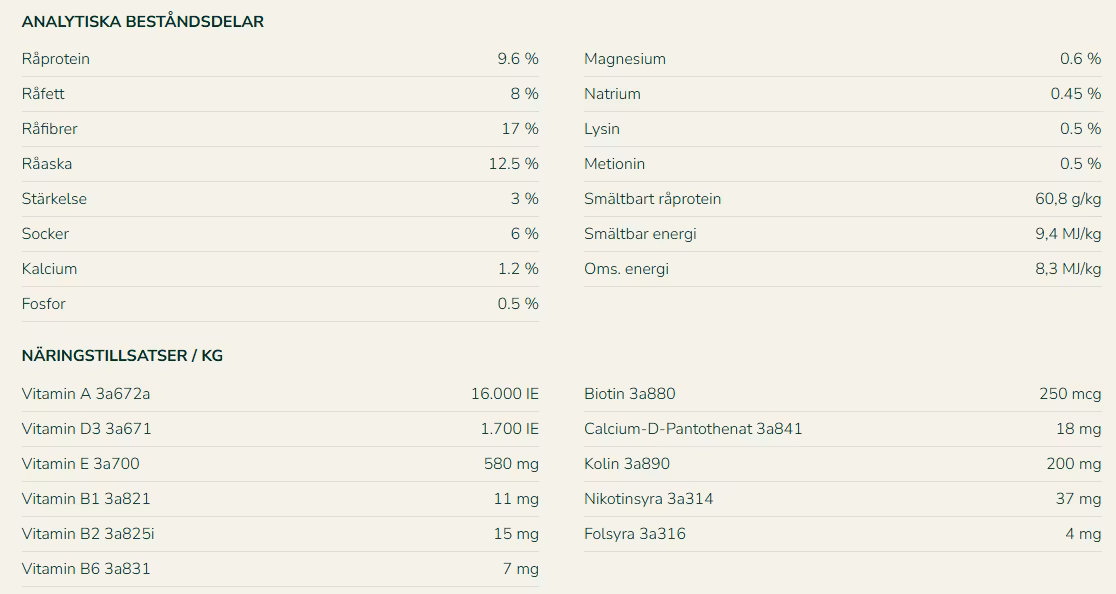Click the Råfibrer label
This screenshot has height=594, width=1116.
tap(50, 129)
